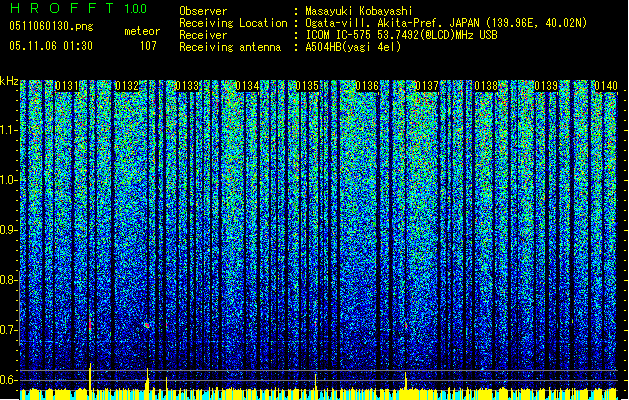Click the Receiver label
The width and height of the screenshot is (629, 400).
[203, 35]
